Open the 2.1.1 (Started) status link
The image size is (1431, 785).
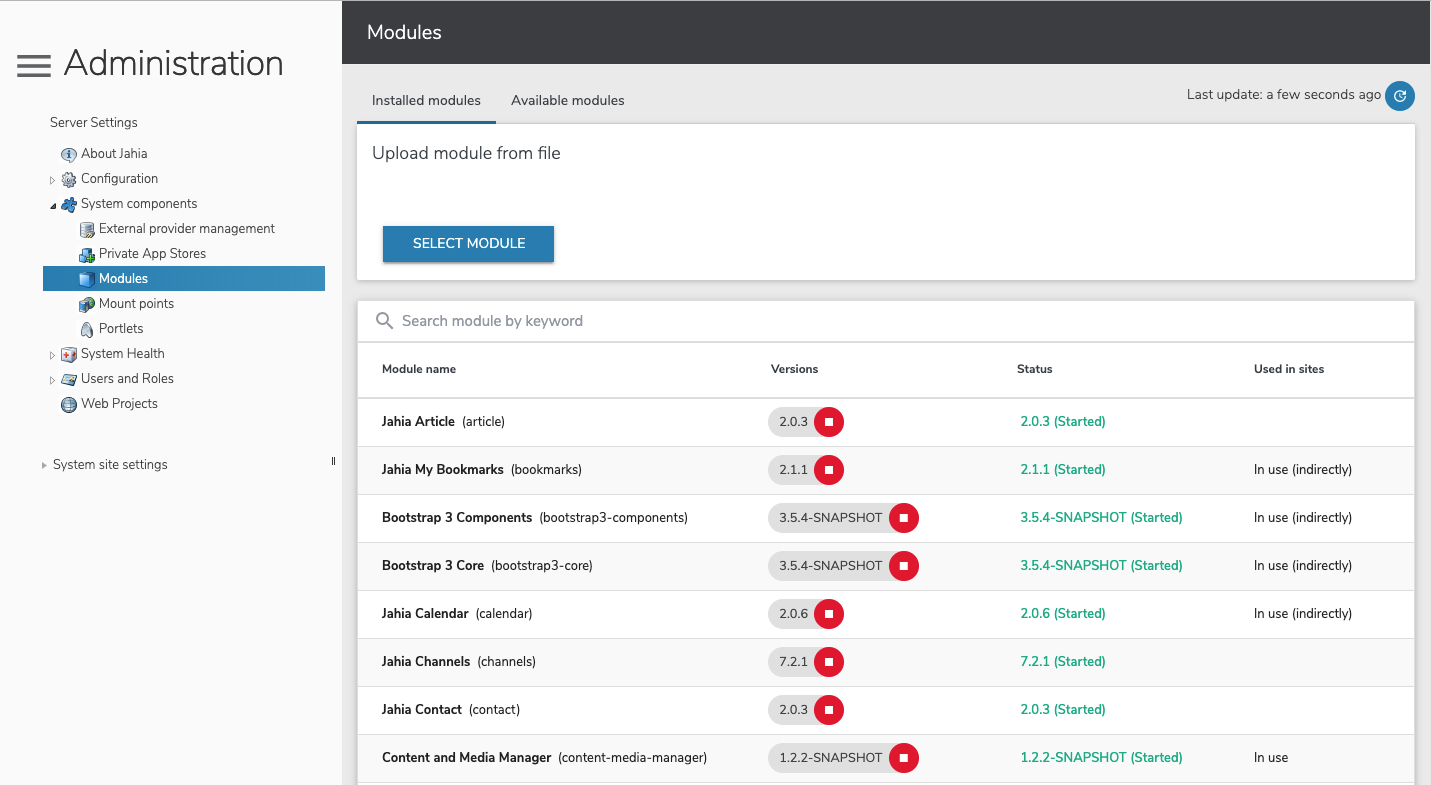pos(1063,469)
